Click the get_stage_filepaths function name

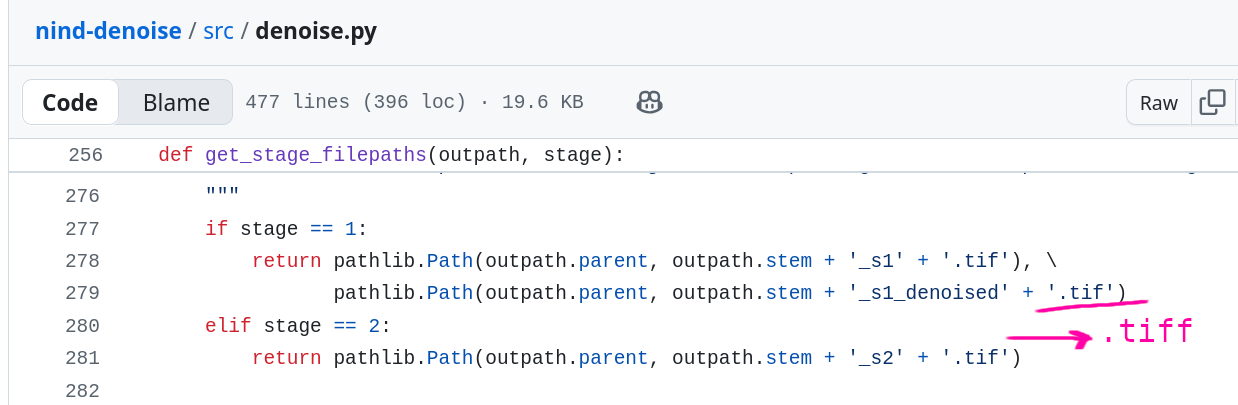pos(316,155)
